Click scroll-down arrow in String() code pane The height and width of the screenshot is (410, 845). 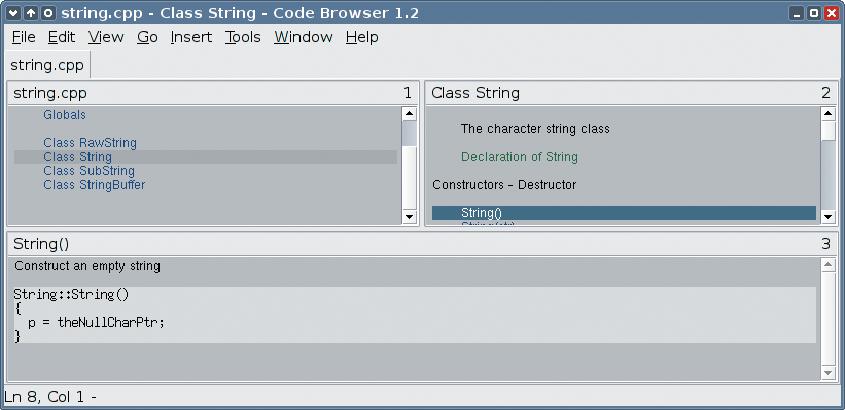click(x=828, y=373)
